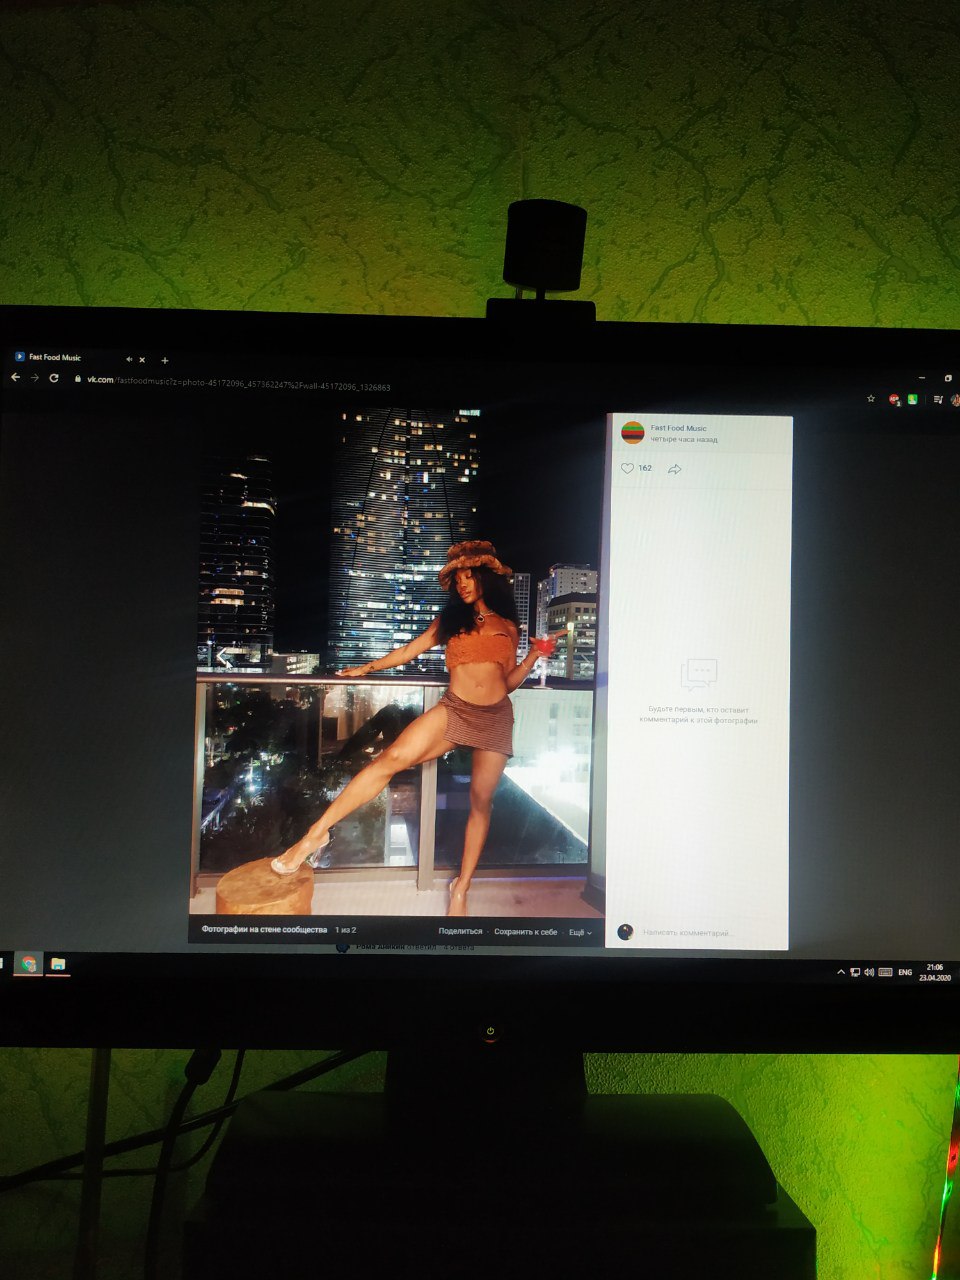This screenshot has height=1280, width=960.
Task: Like the photo with the heart
Action: pos(628,468)
